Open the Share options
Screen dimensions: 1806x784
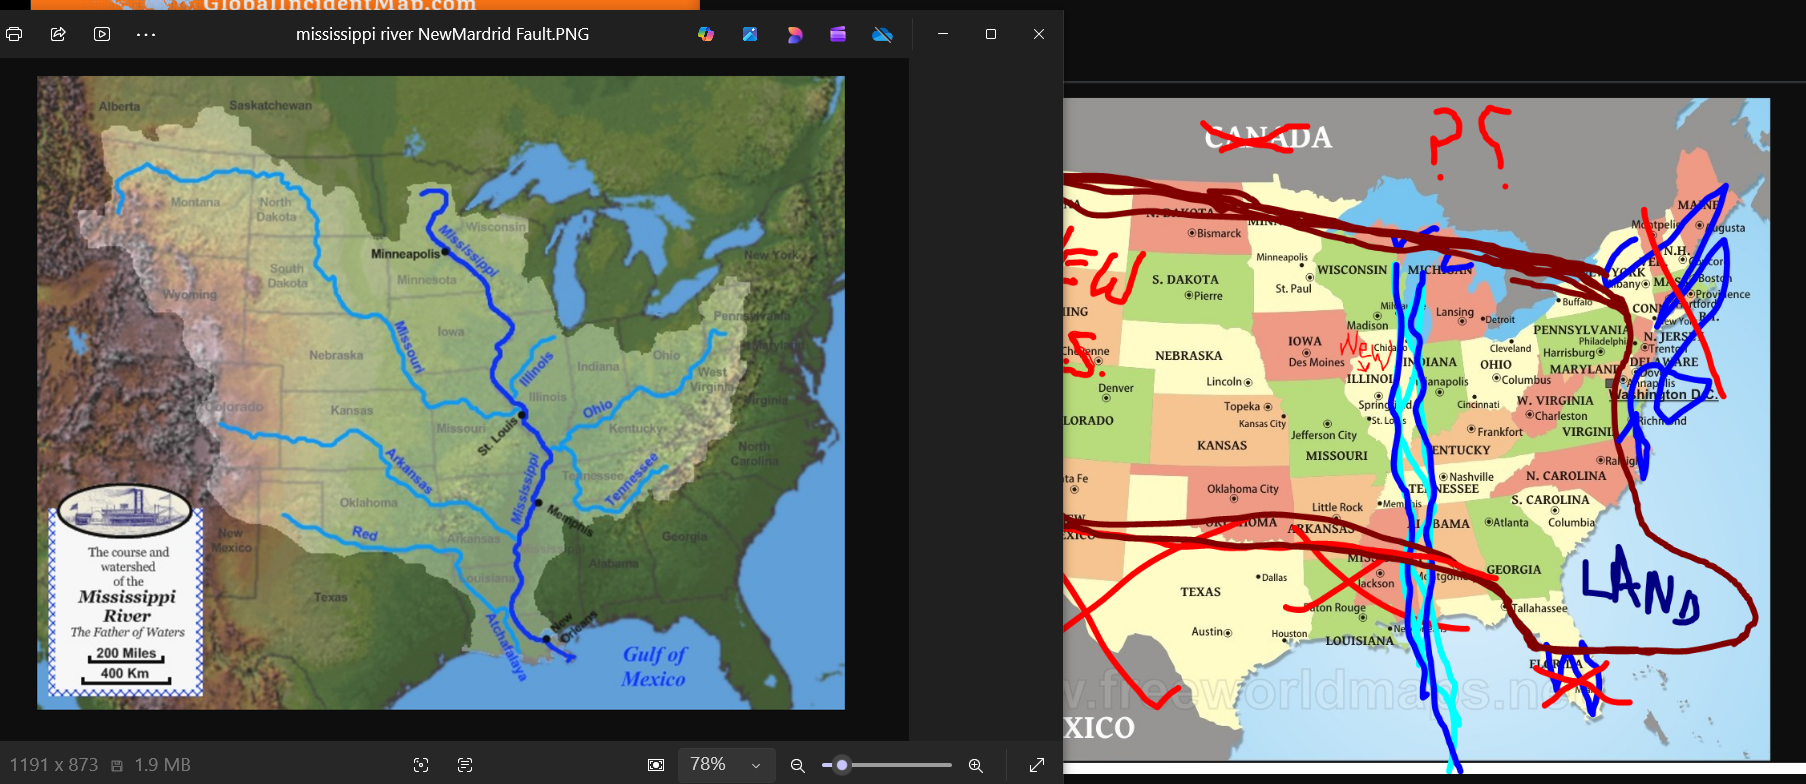tap(58, 34)
